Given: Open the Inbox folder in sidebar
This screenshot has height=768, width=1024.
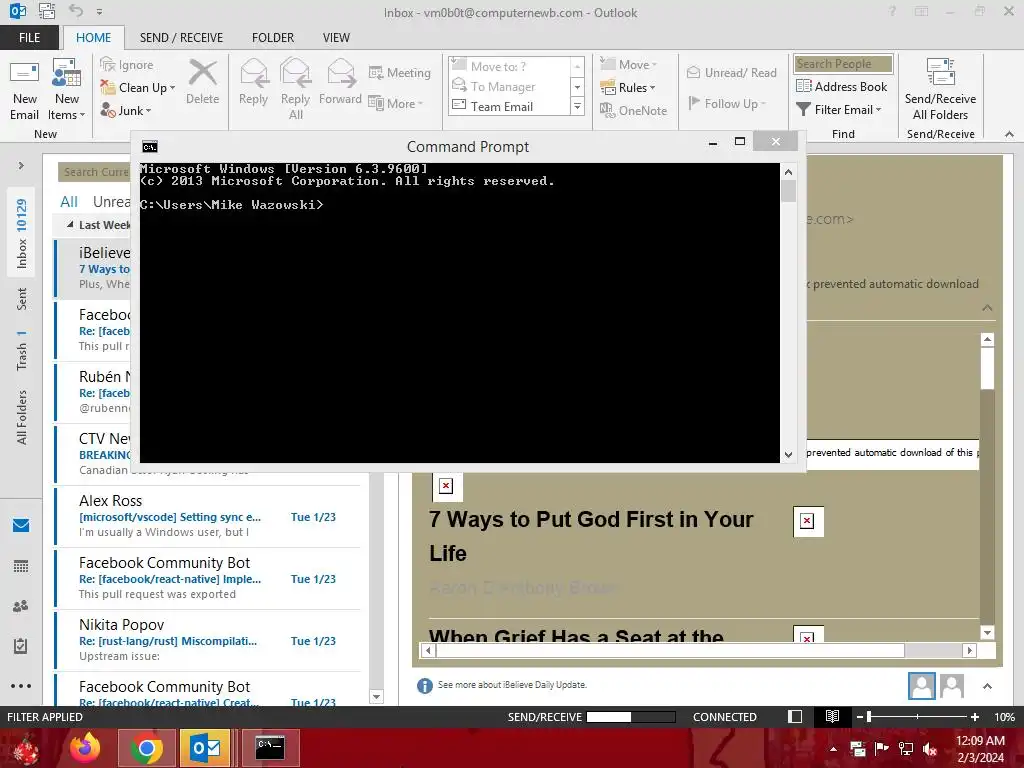Looking at the screenshot, I should (x=22, y=234).
